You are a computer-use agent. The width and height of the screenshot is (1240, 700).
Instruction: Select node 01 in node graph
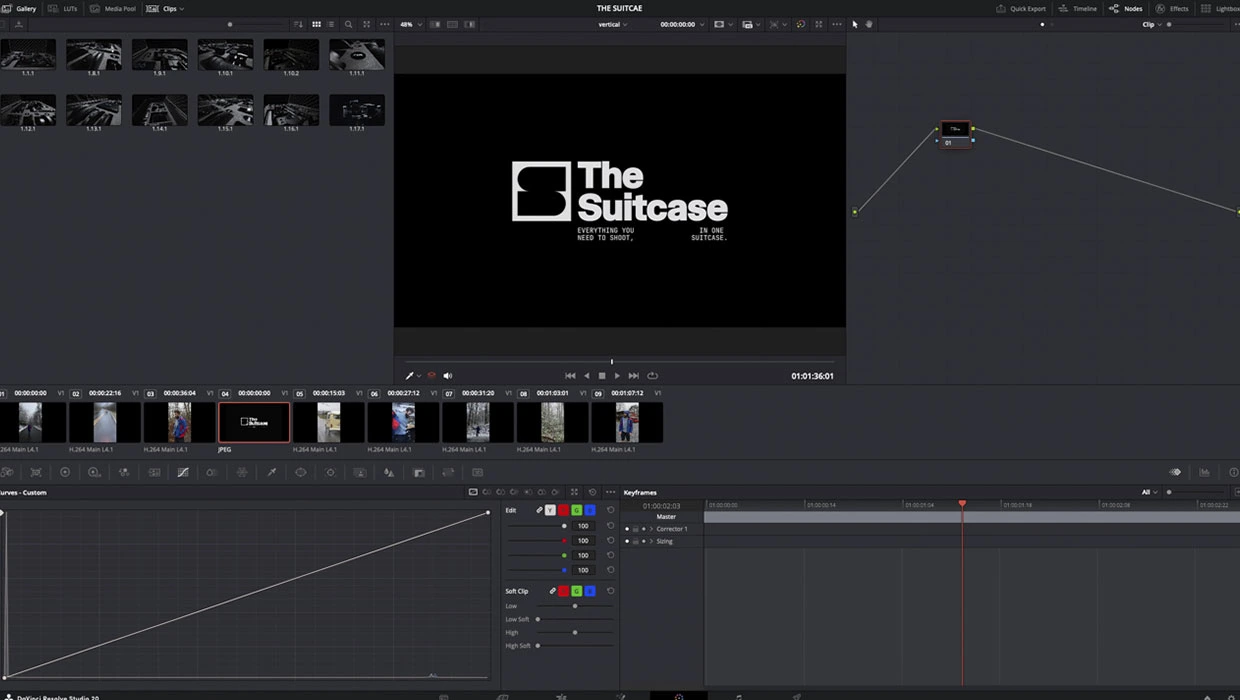pos(955,135)
